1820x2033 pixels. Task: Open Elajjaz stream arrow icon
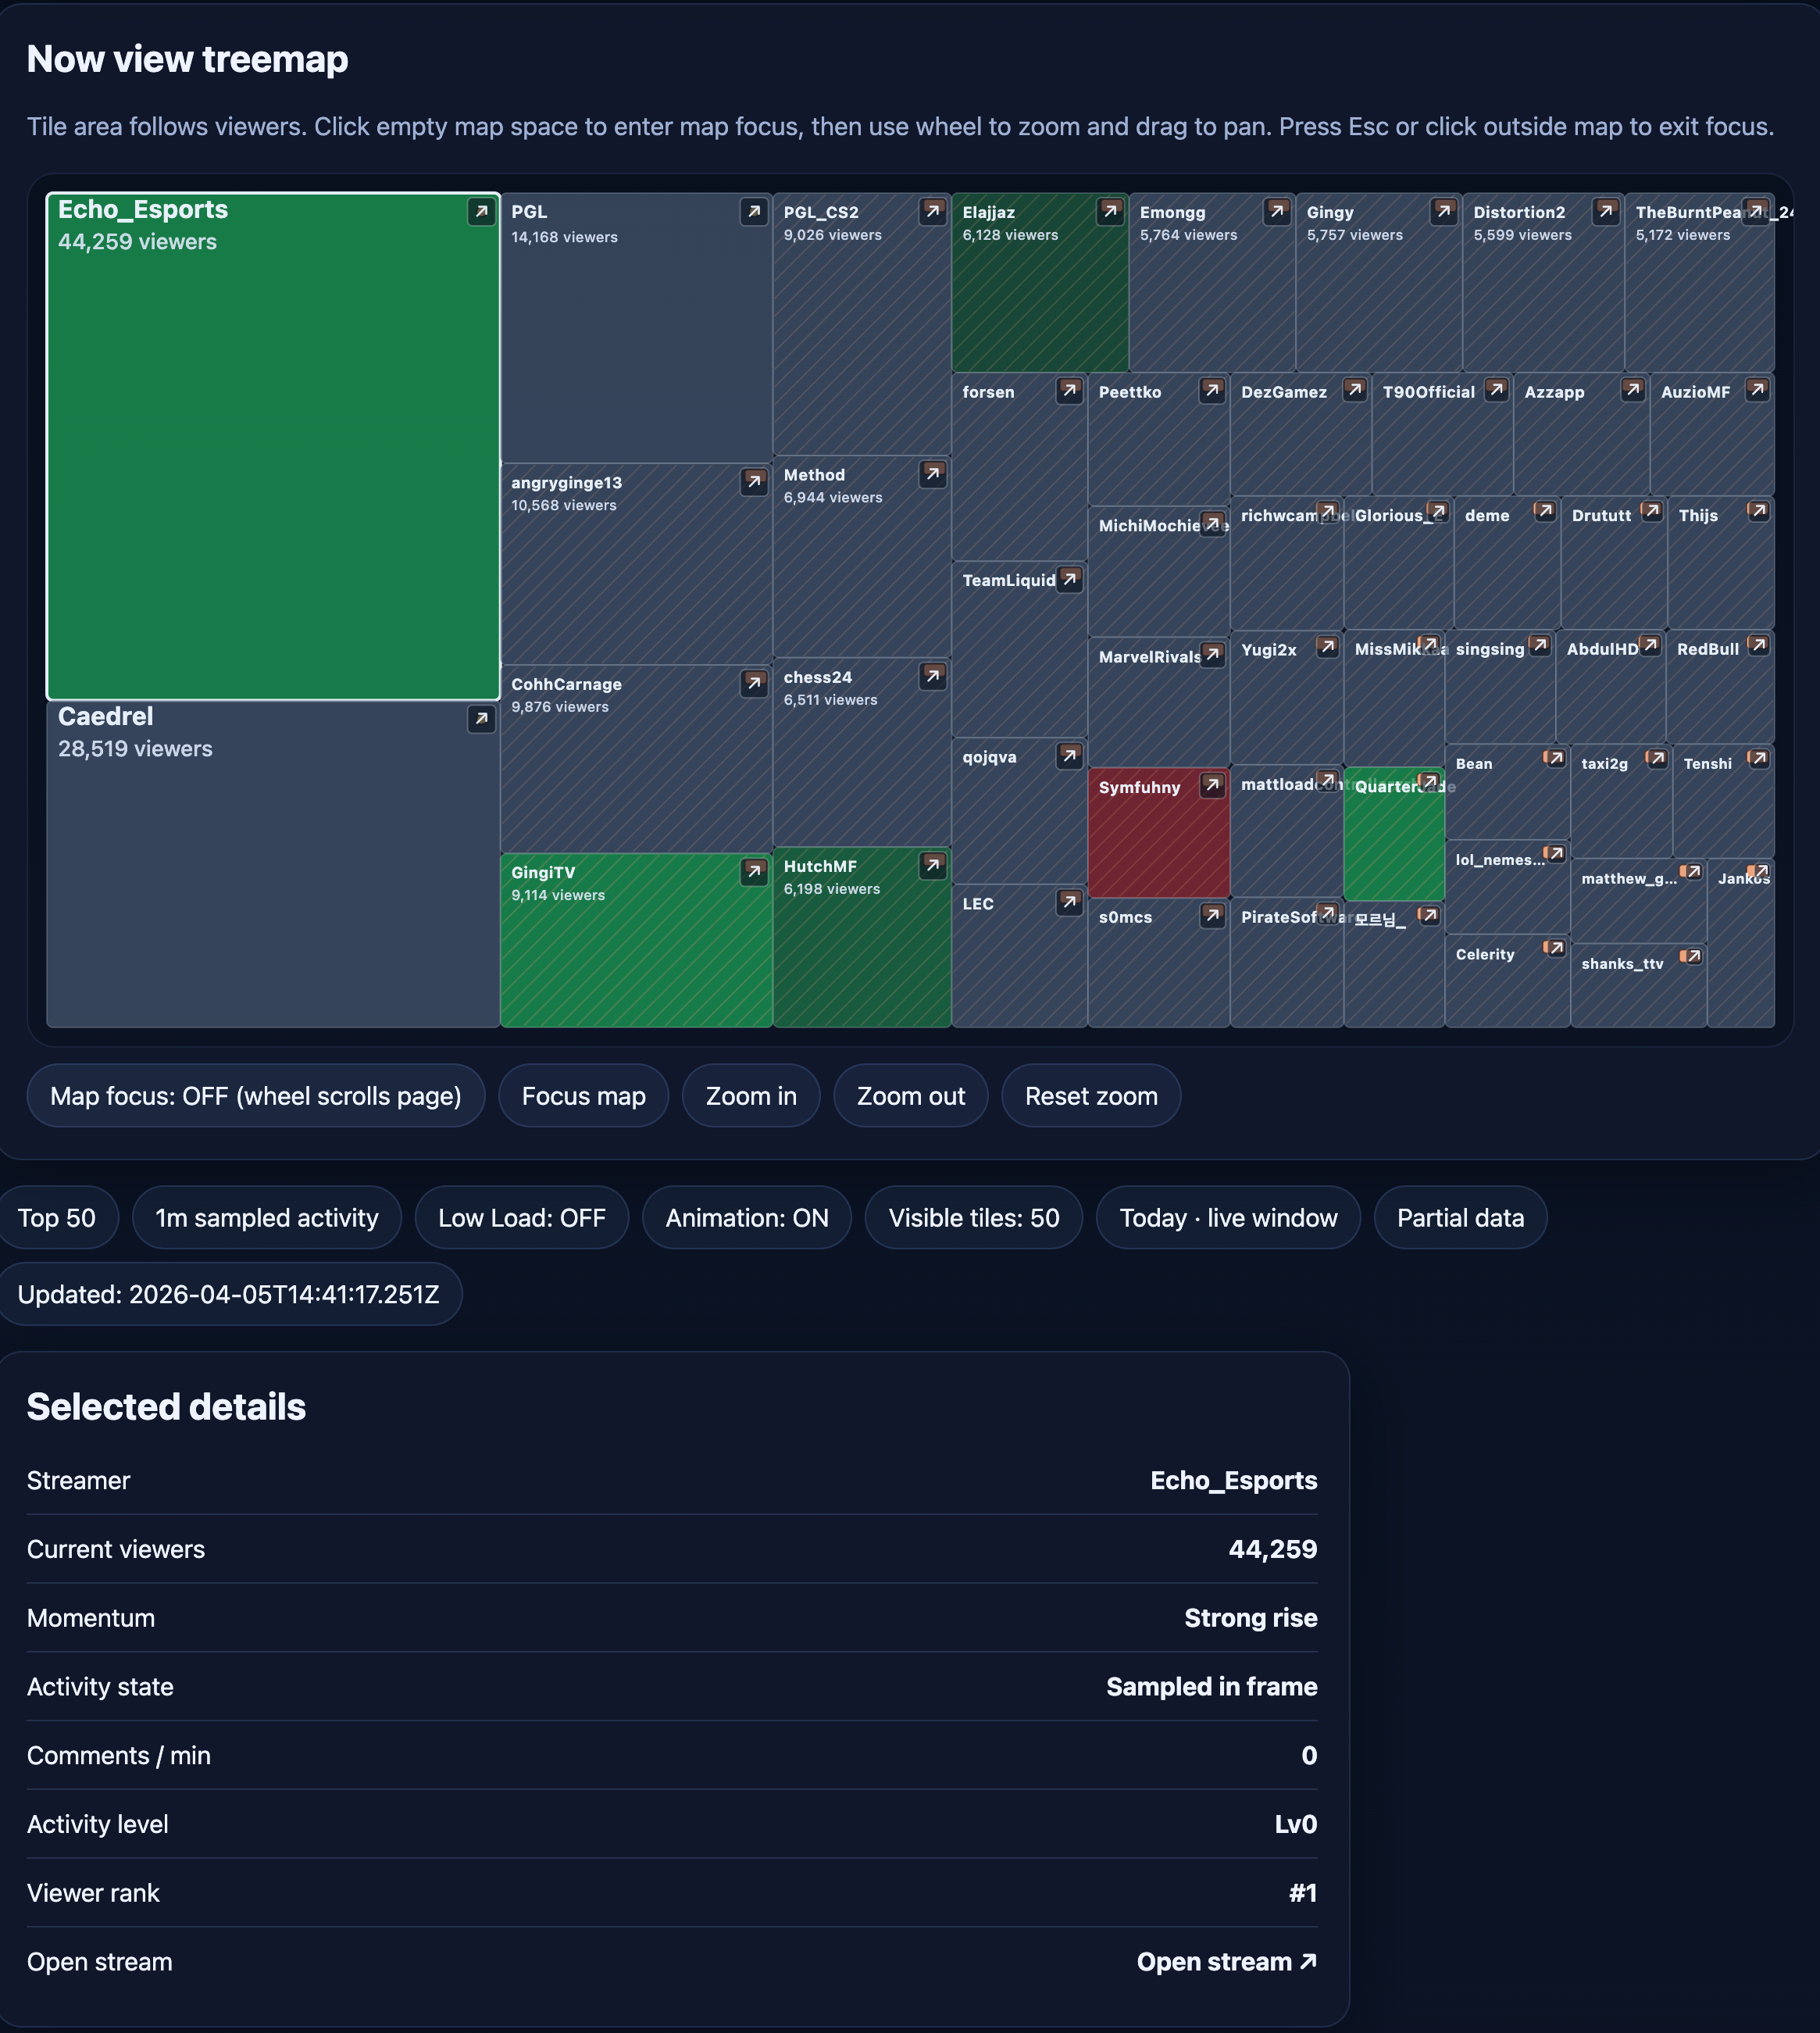click(1110, 212)
